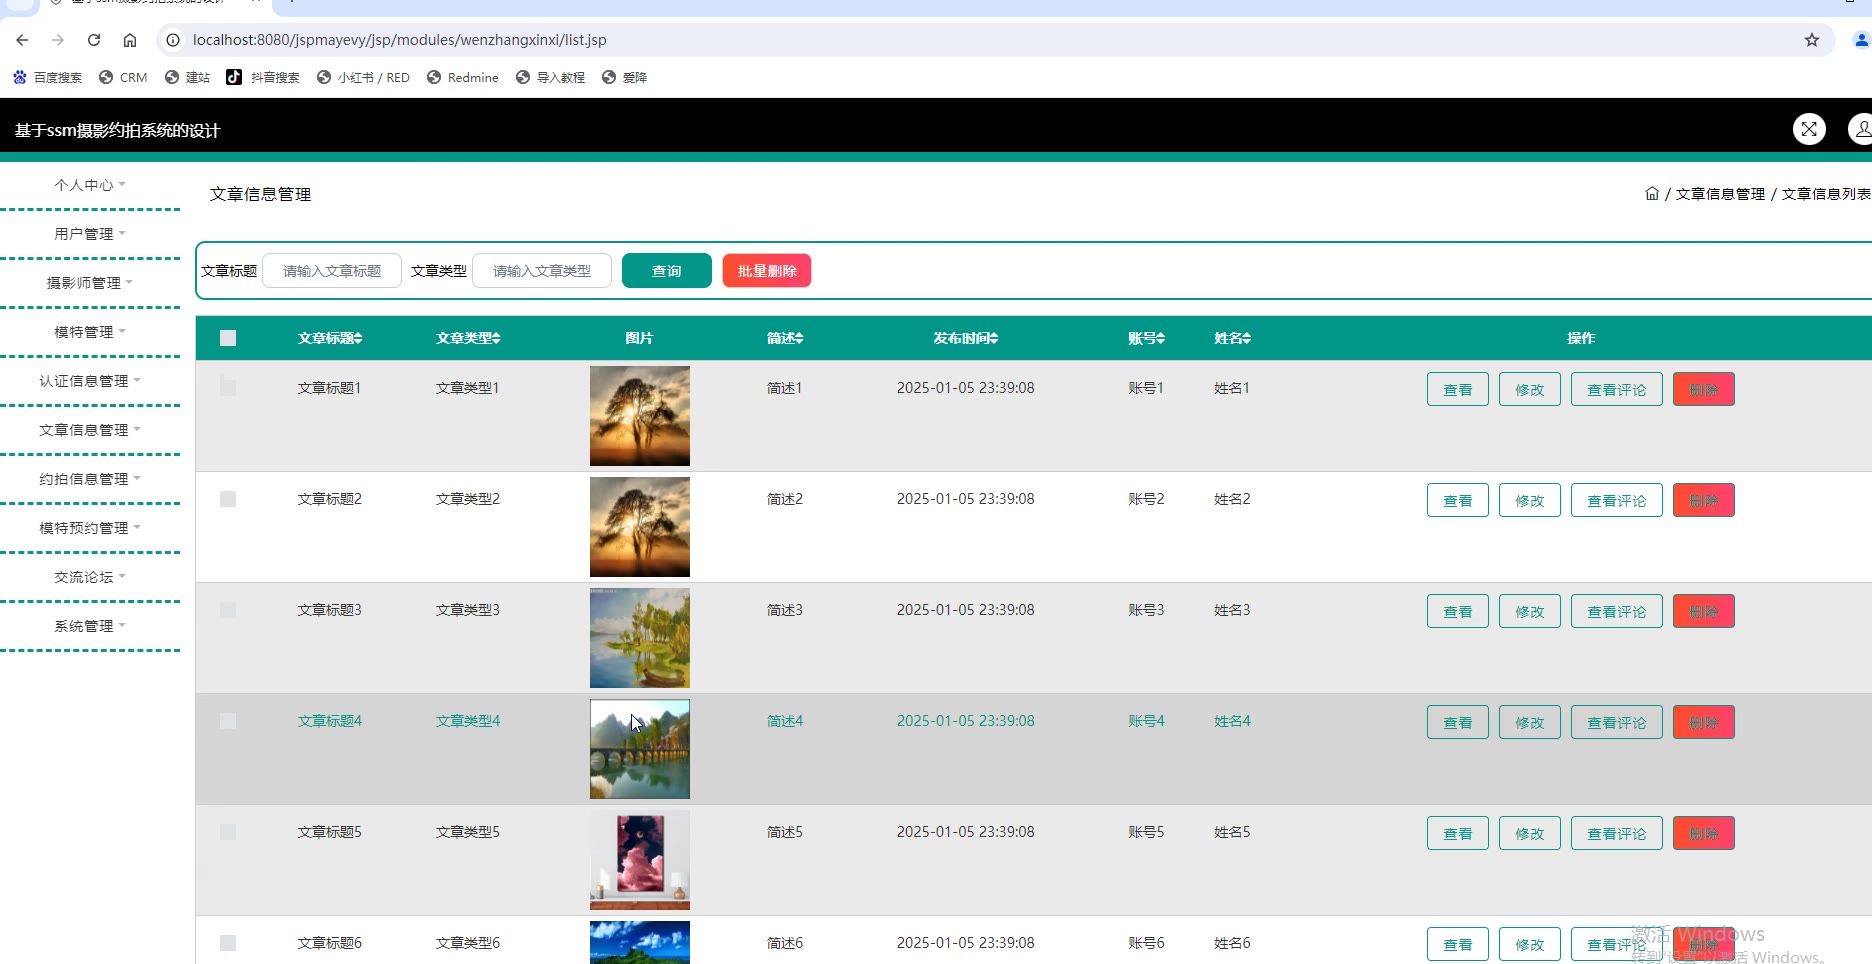
Task: Expand the 用户管理 sidebar menu
Action: pos(90,234)
